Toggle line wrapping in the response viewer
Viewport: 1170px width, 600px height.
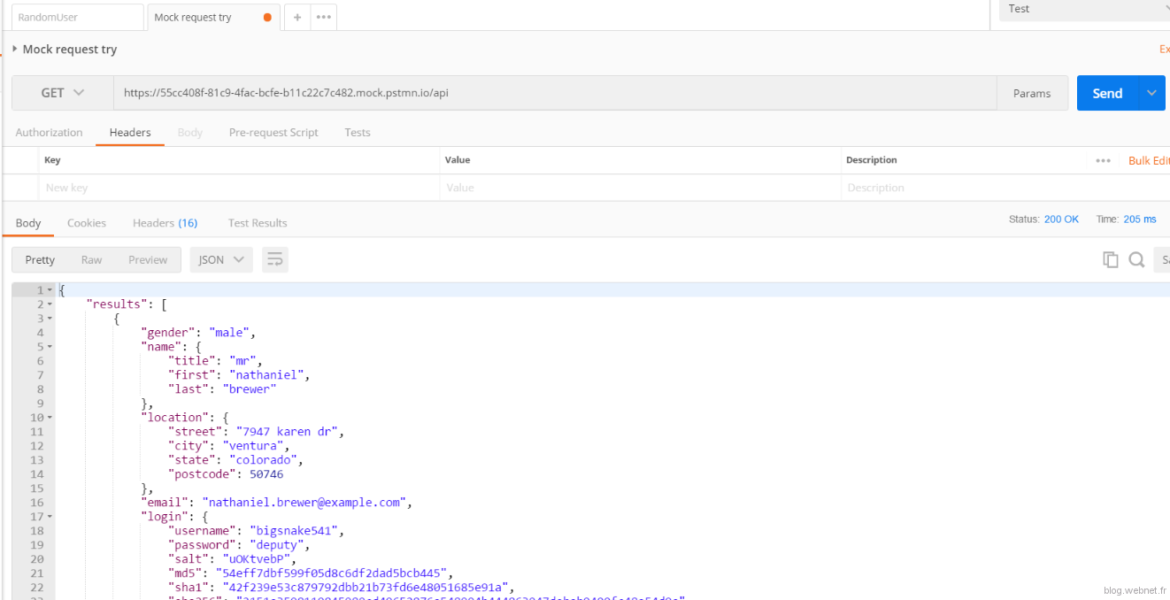click(x=275, y=258)
